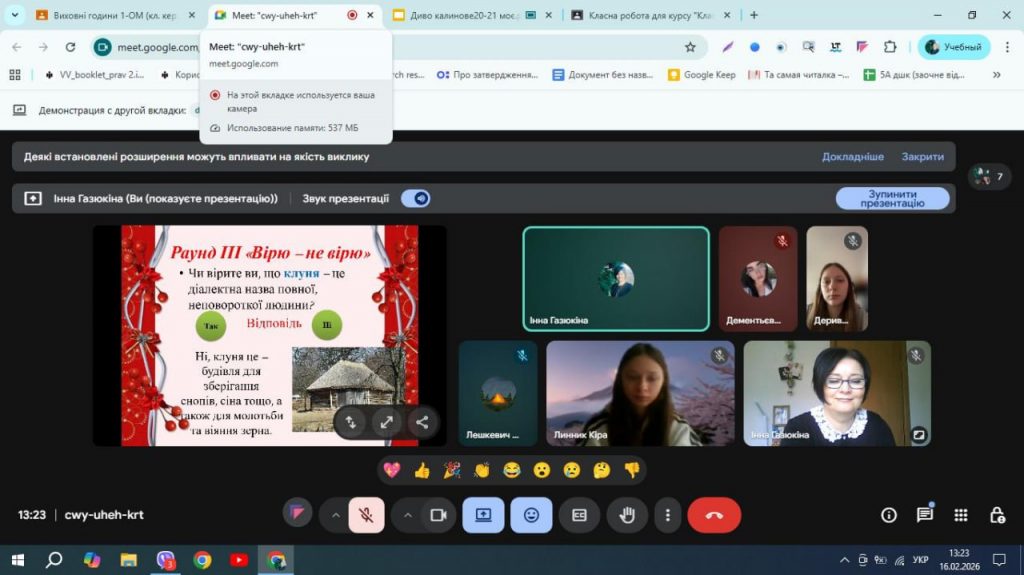
Task: Click the red leave call button
Action: (x=714, y=515)
